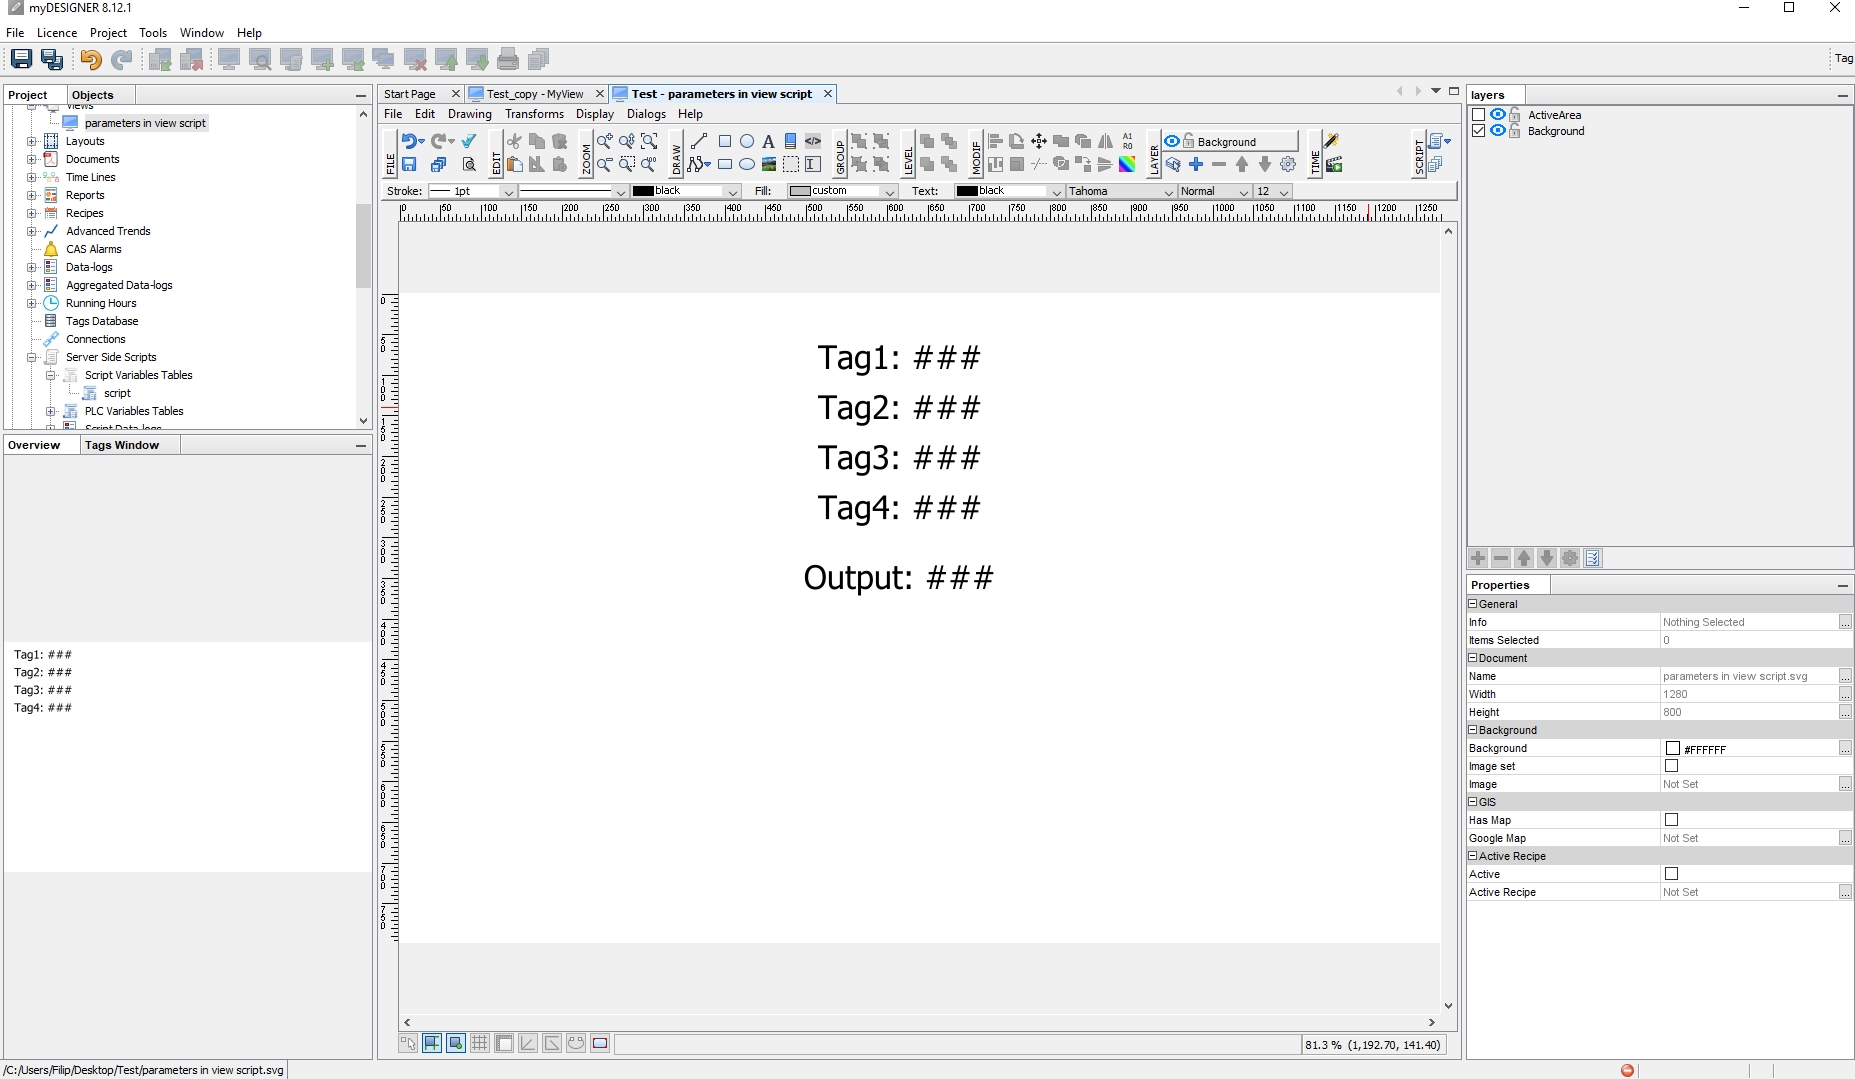Screen dimensions: 1855x1079
Task: Click the HTML code element icon
Action: [x=813, y=141]
